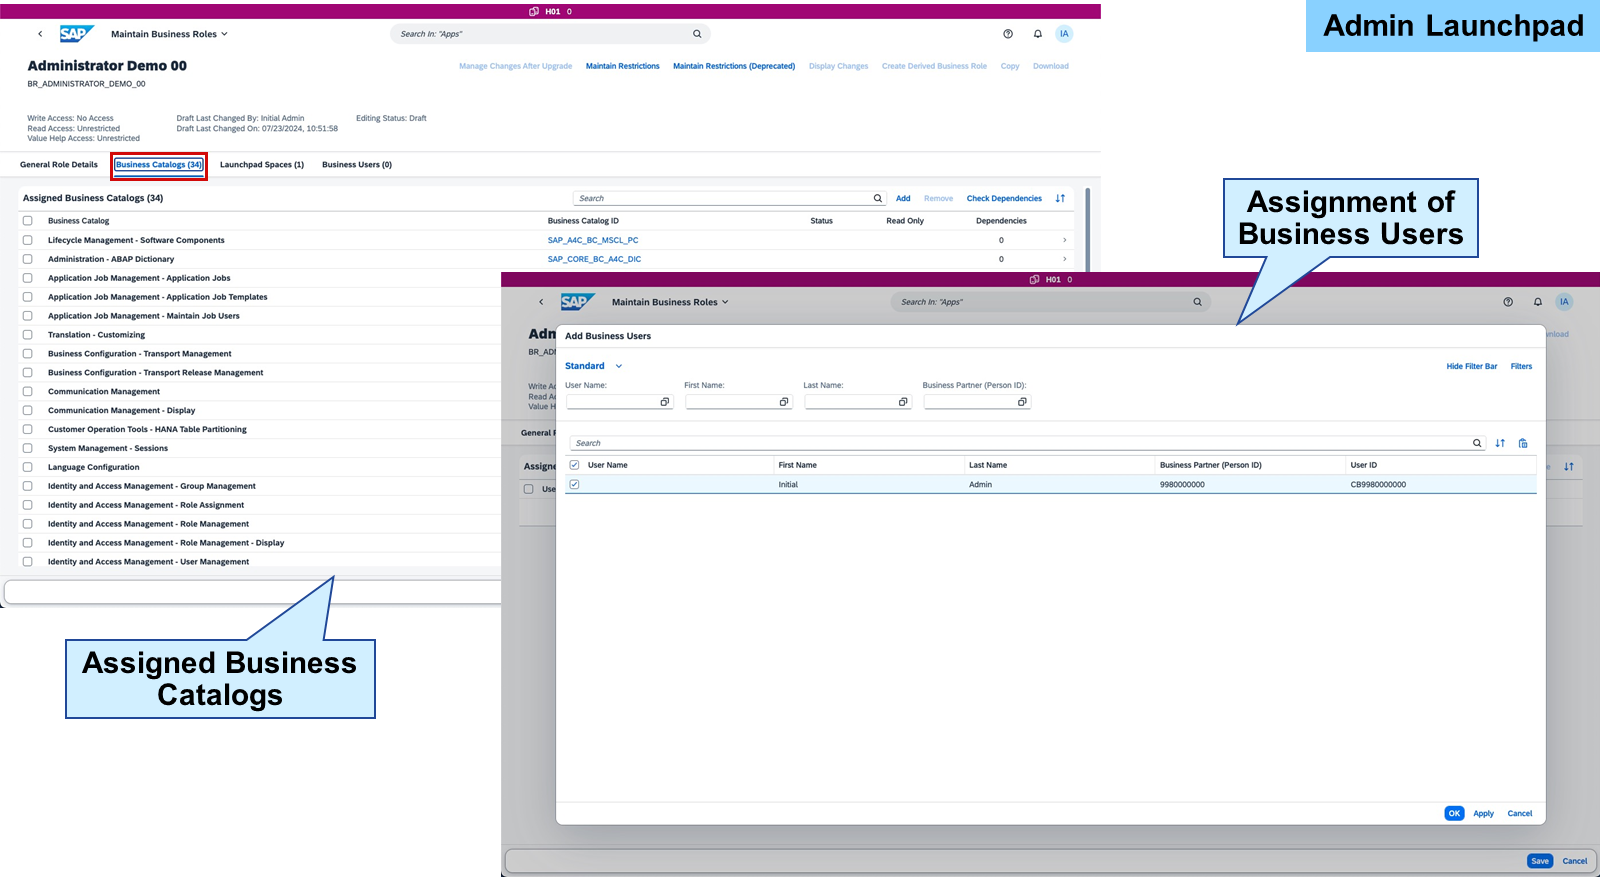Viewport: 1600px width, 877px height.
Task: Open row arrow for SAP_A4C_BC_MSCL_PC catalog
Action: [x=1064, y=240]
